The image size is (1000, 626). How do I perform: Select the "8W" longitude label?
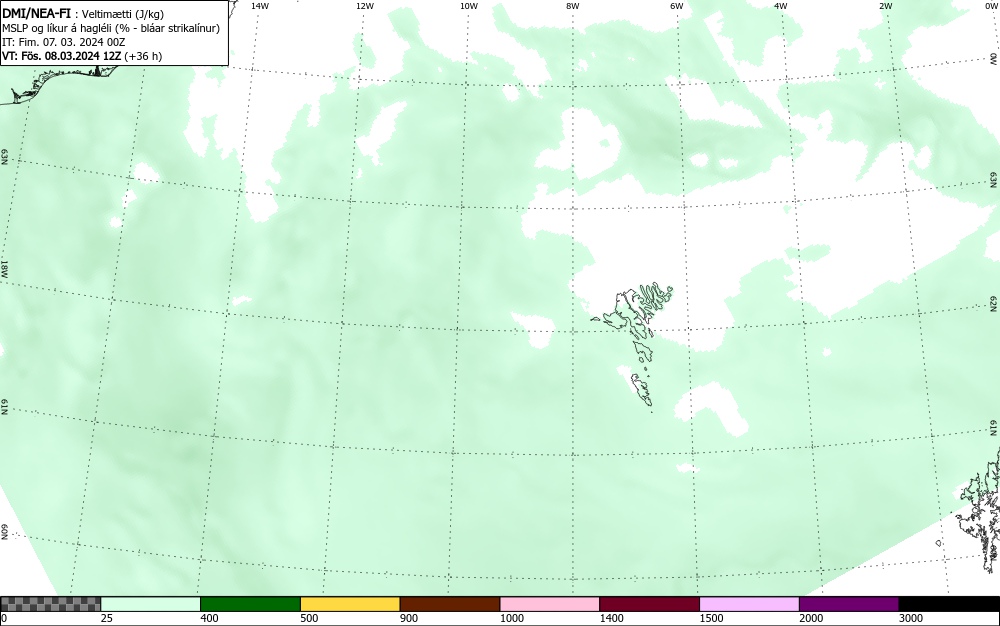[573, 6]
